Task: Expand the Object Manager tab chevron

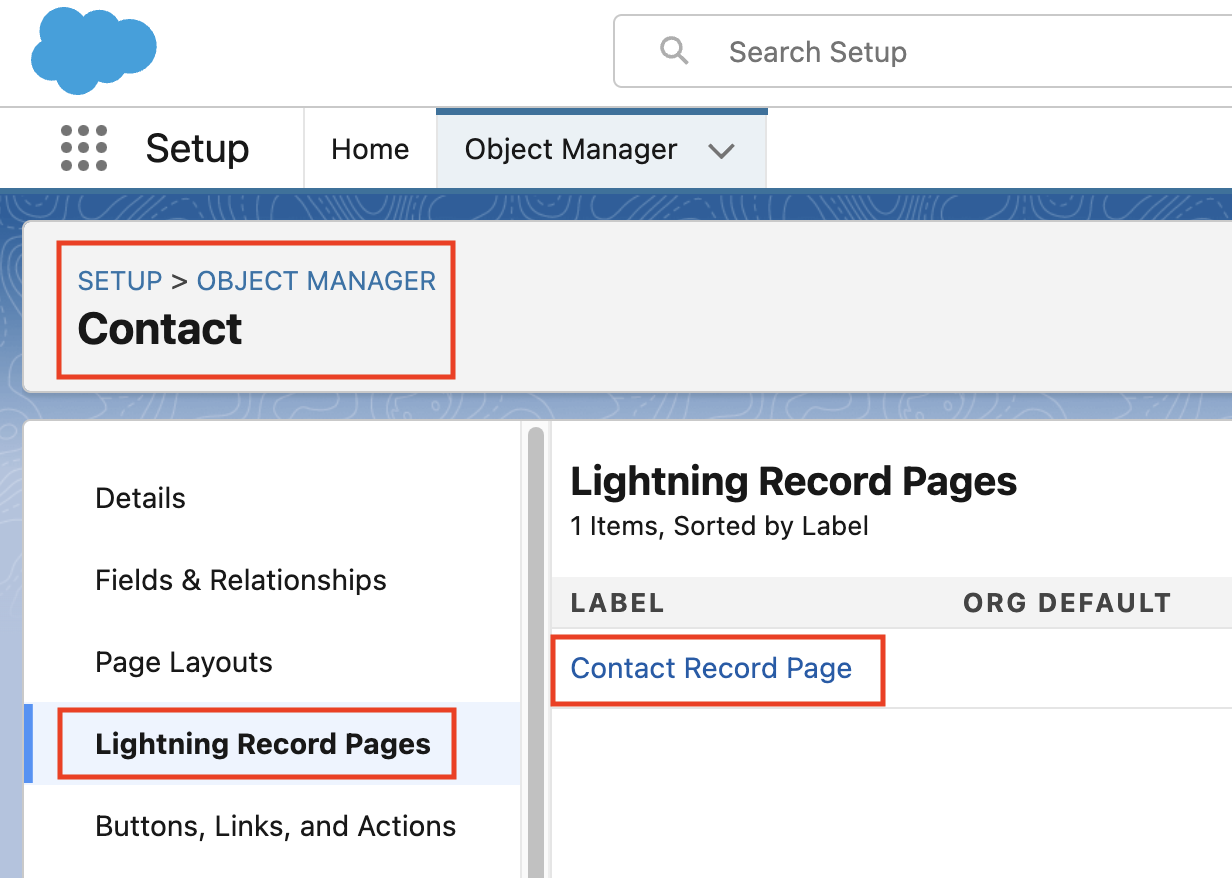Action: [x=721, y=151]
